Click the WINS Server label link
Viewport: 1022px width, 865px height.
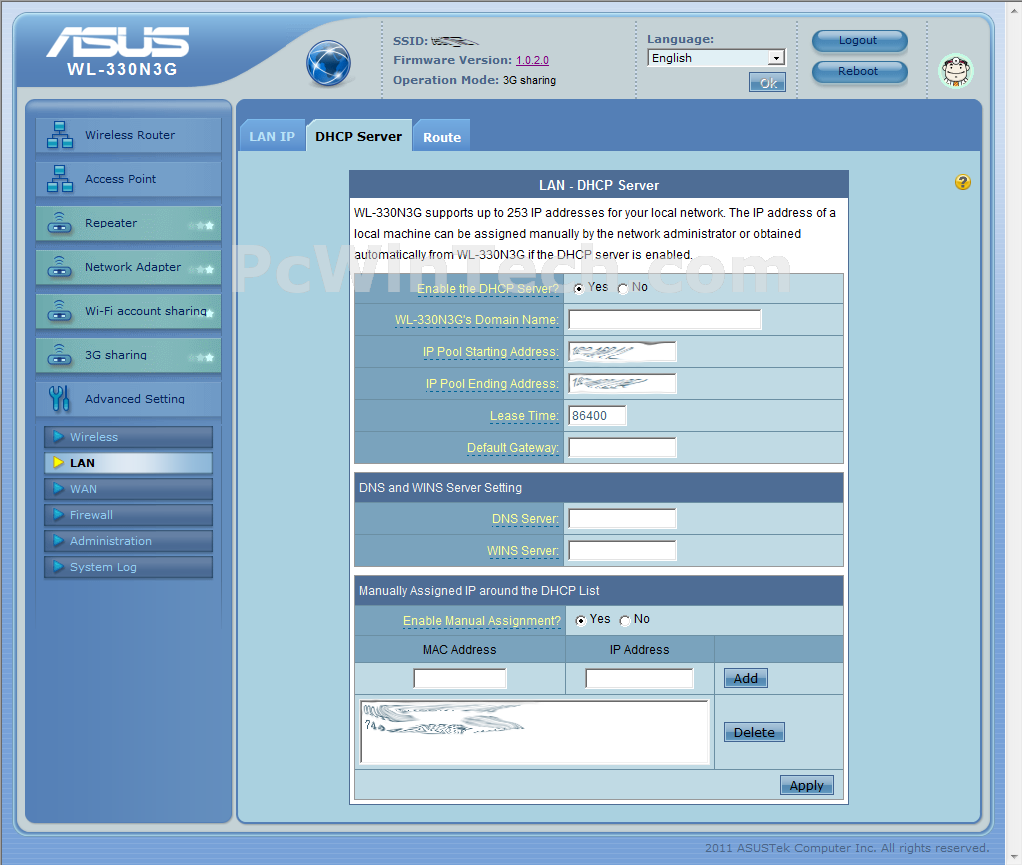522,551
